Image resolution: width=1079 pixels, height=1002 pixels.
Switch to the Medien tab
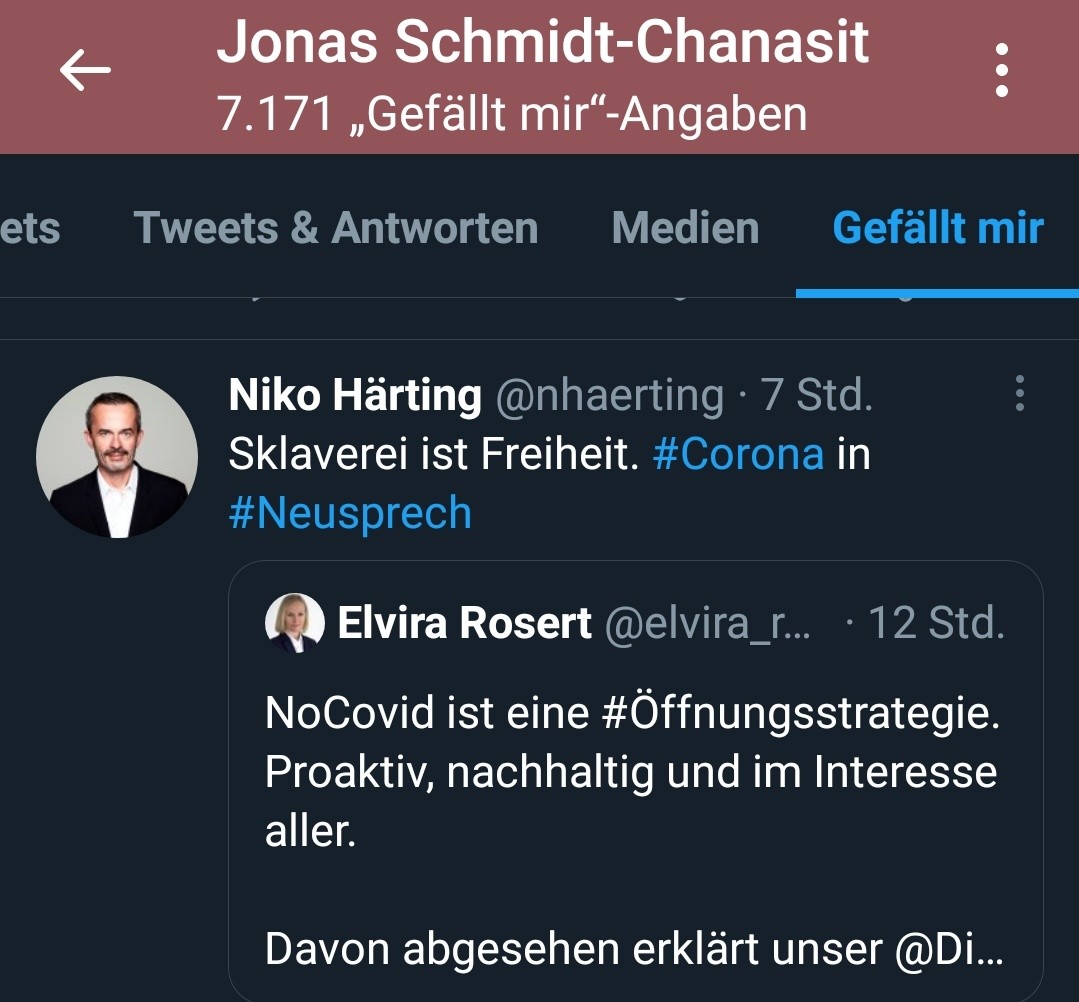pyautogui.click(x=685, y=228)
